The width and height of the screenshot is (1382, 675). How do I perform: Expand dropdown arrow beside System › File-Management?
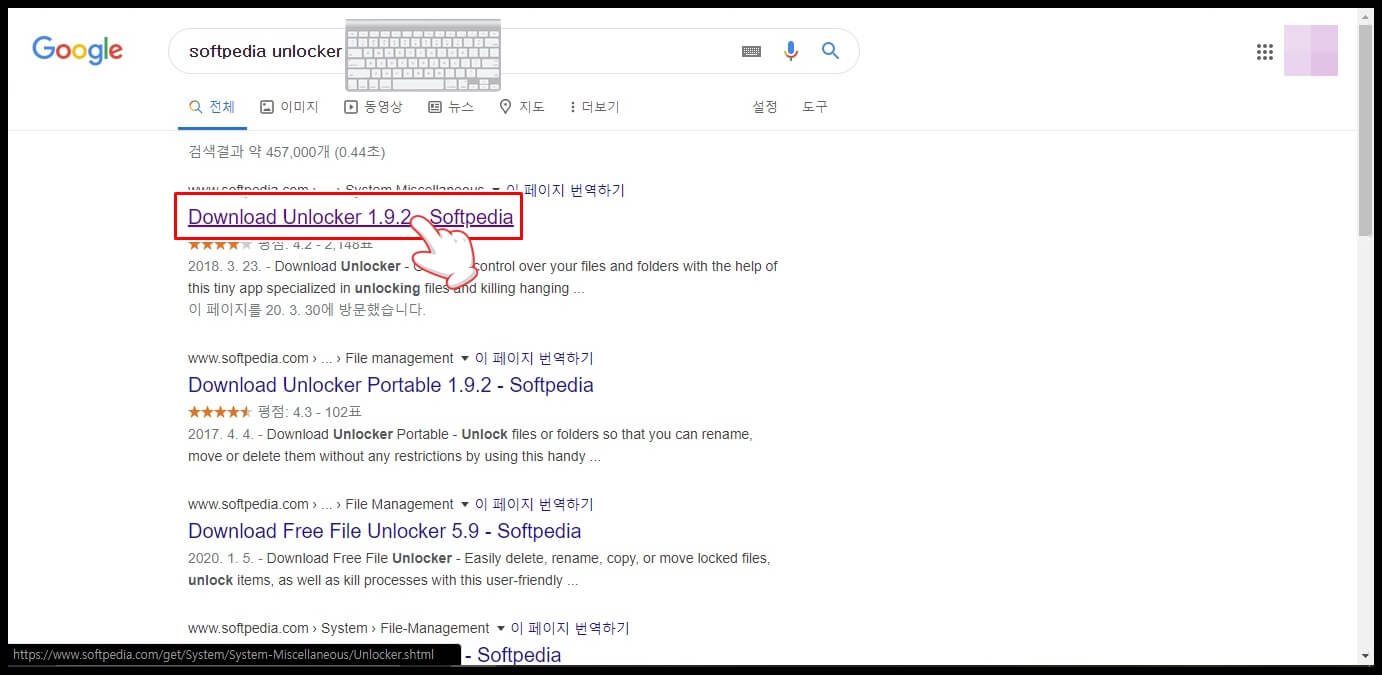[500, 628]
